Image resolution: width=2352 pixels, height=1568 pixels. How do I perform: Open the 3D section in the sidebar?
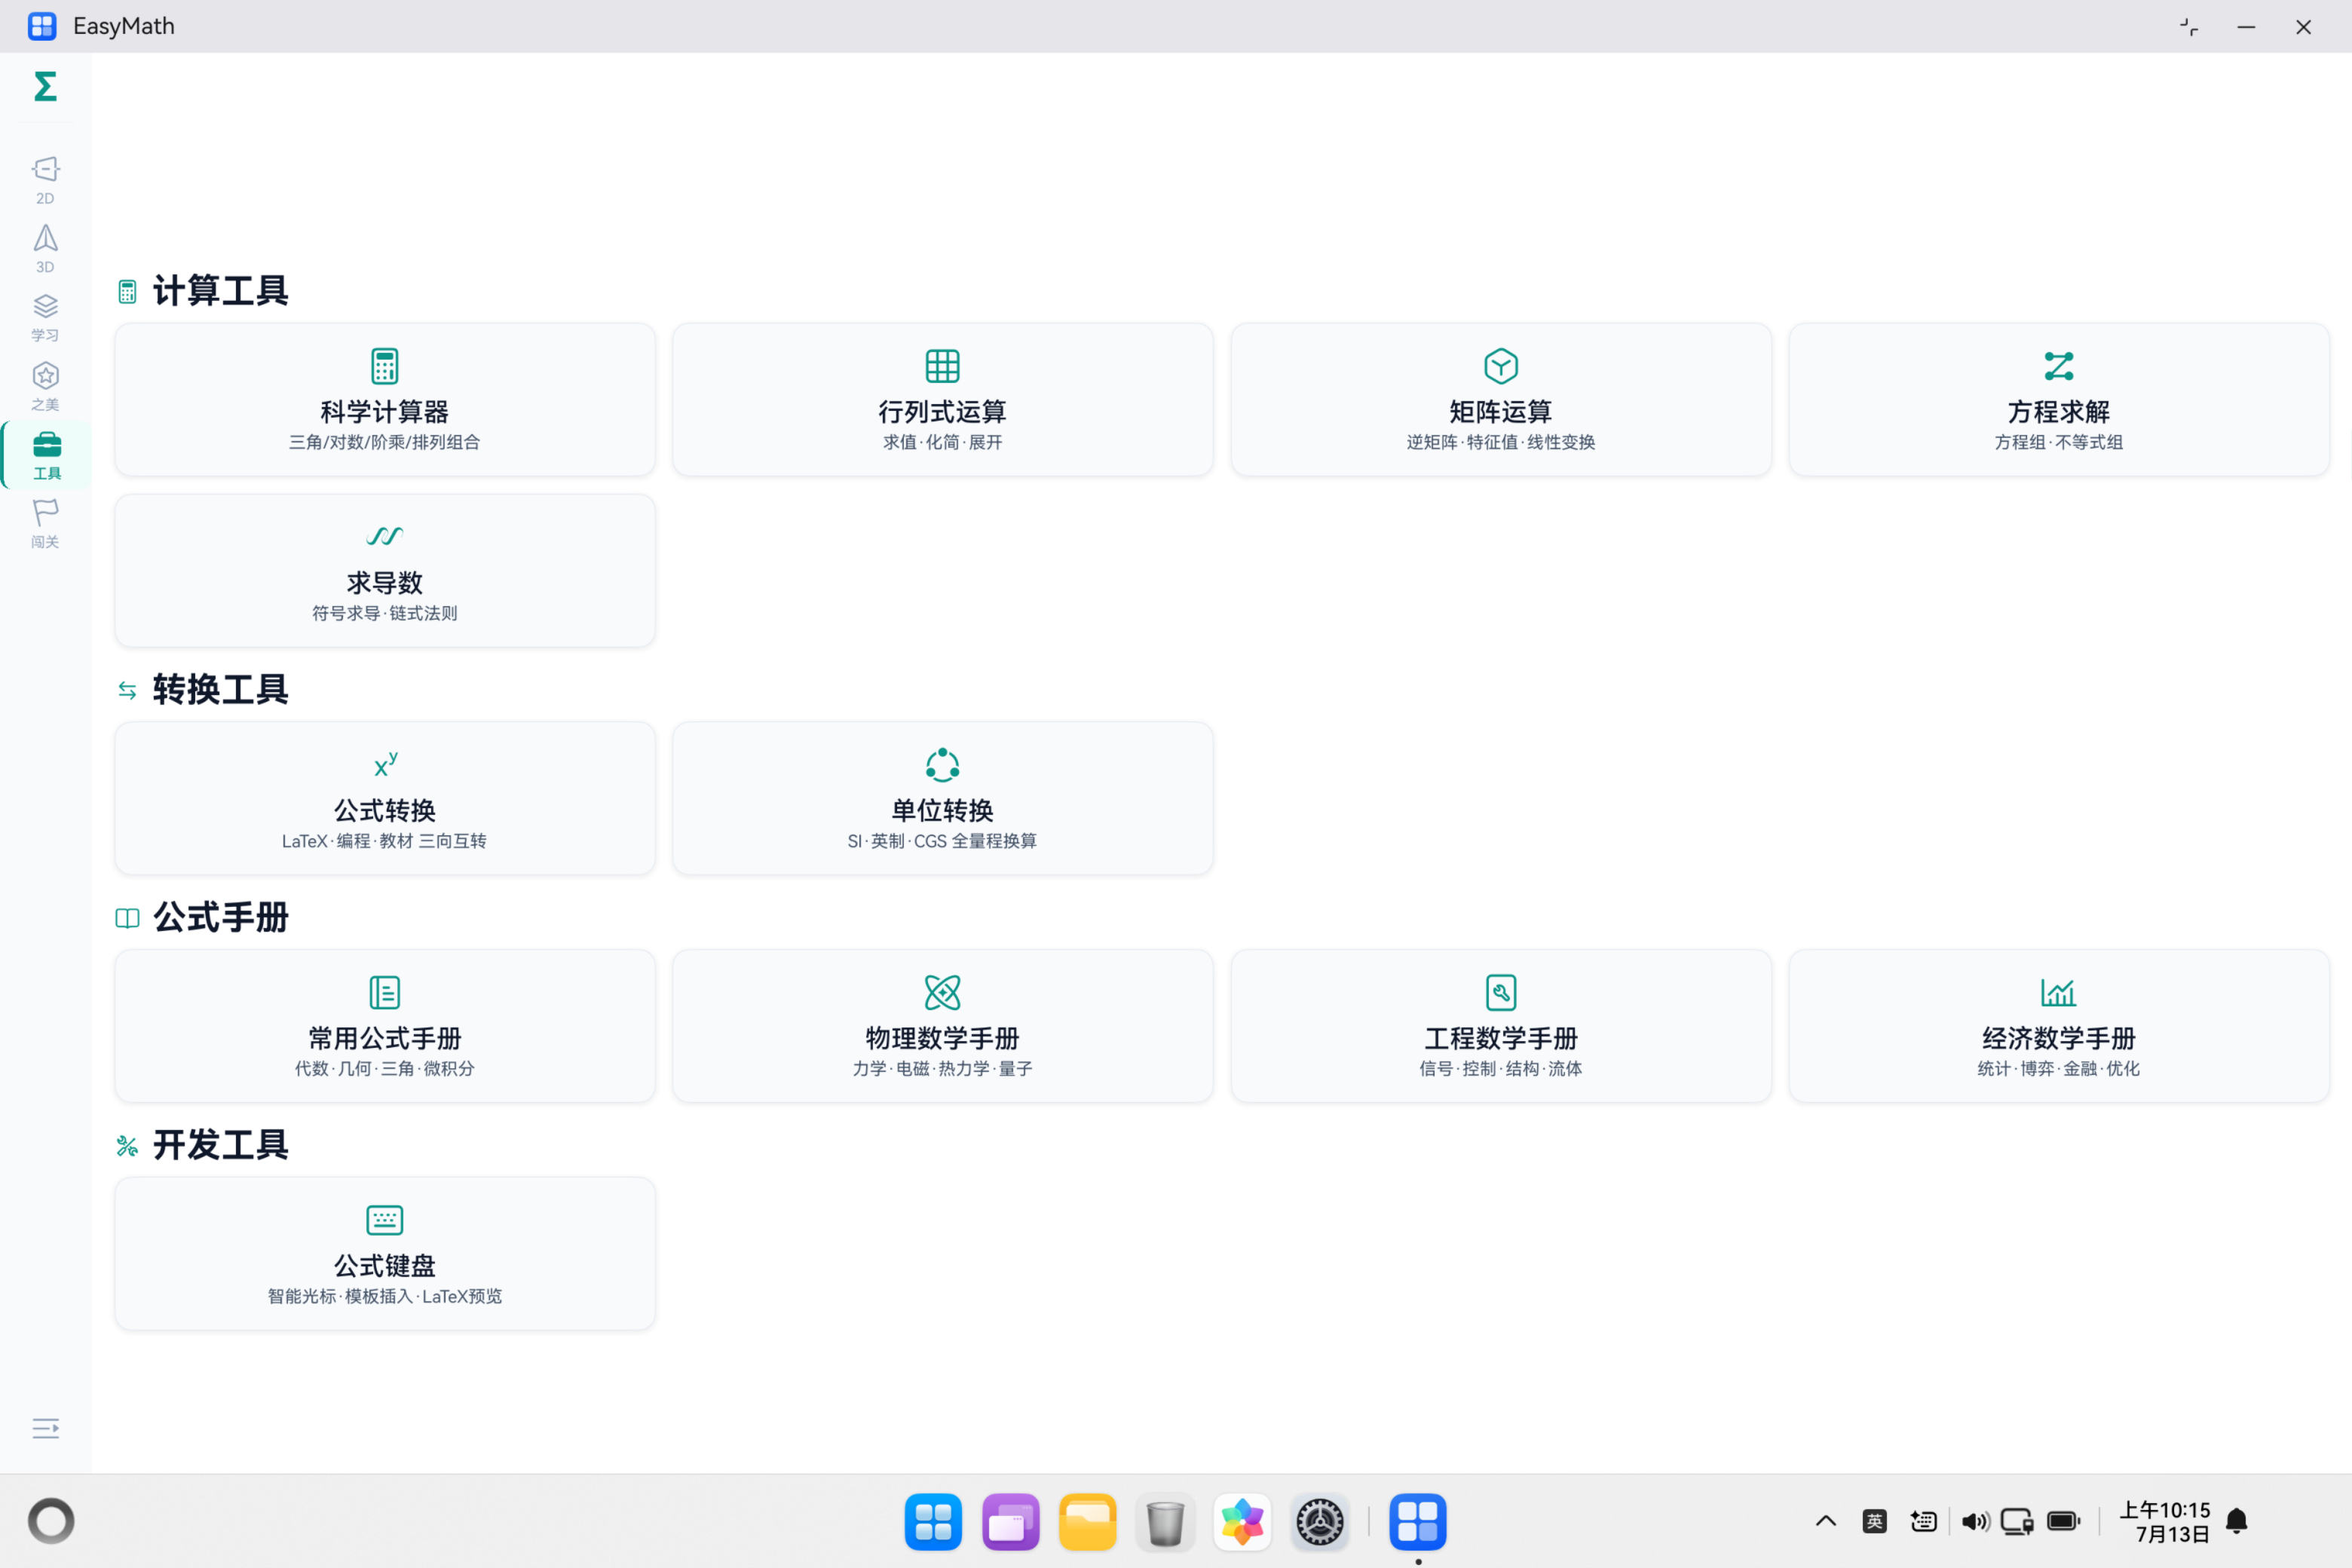(x=45, y=249)
